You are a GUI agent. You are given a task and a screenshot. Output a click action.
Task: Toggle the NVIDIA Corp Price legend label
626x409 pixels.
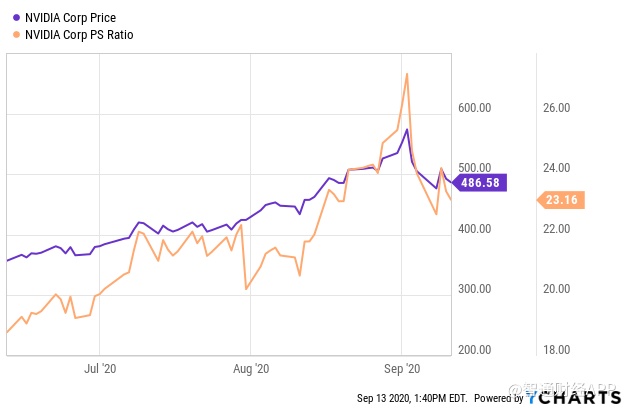click(x=71, y=18)
